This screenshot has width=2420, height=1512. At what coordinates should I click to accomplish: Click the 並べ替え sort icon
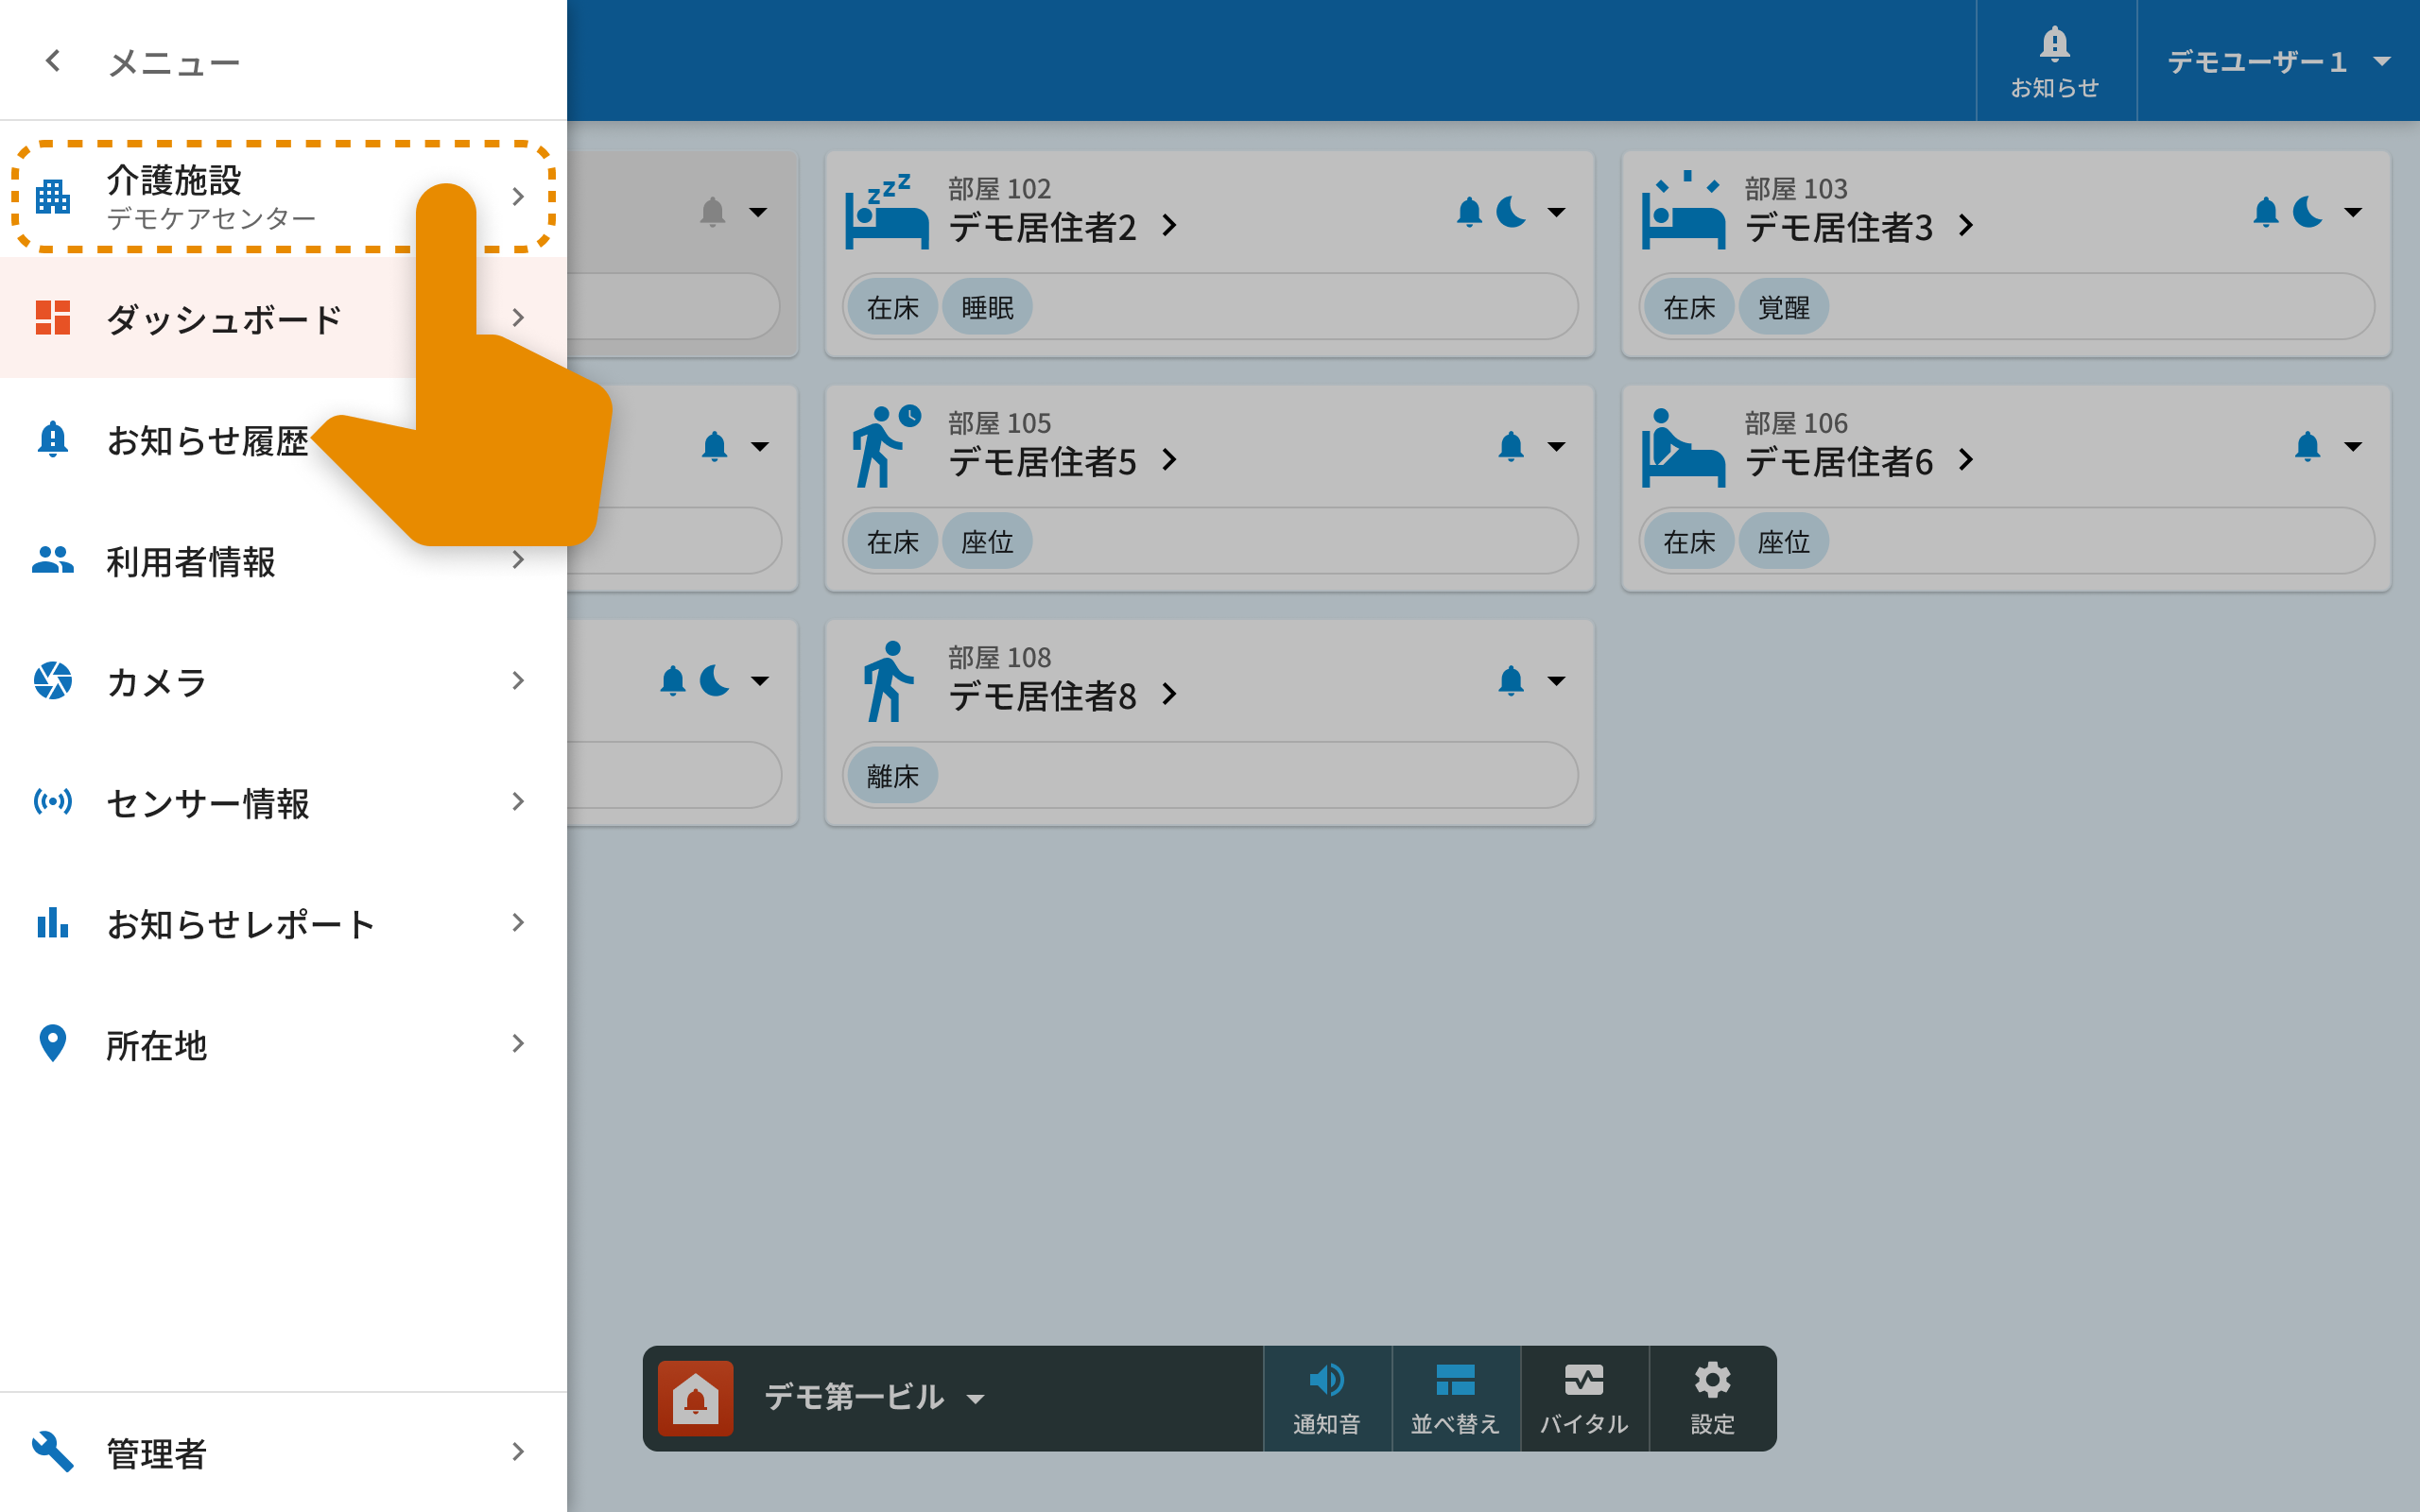[1455, 1397]
